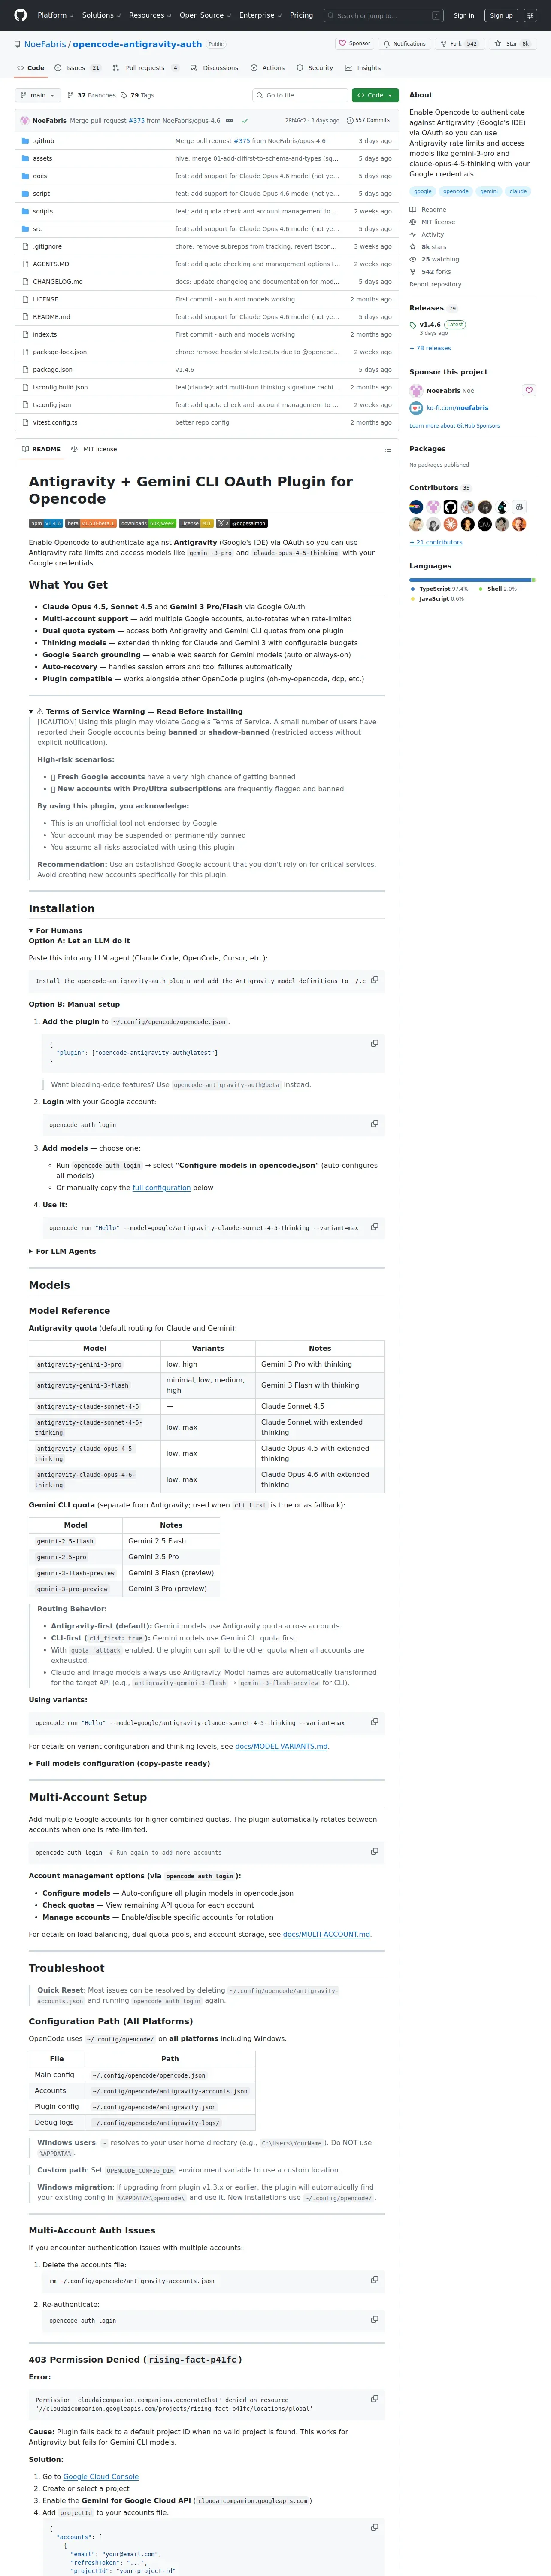
Task: Open the Notifications bell button
Action: tap(405, 44)
